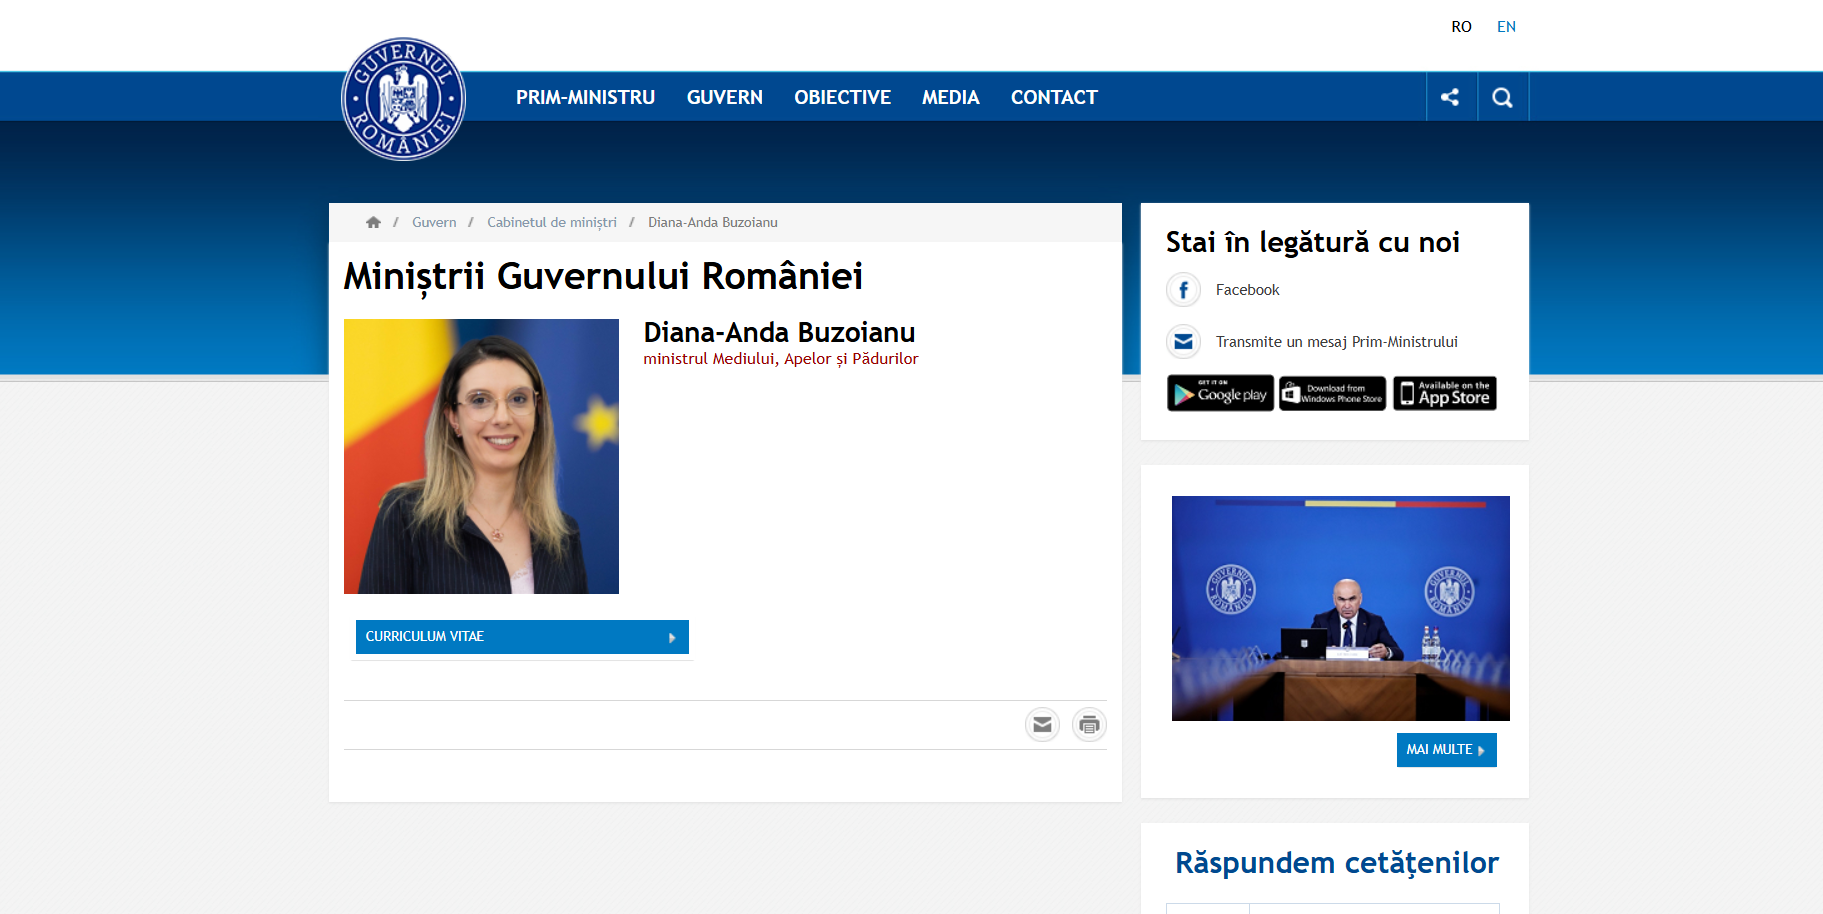Click the home breadcrumb icon
The height and width of the screenshot is (914, 1823).
point(373,222)
